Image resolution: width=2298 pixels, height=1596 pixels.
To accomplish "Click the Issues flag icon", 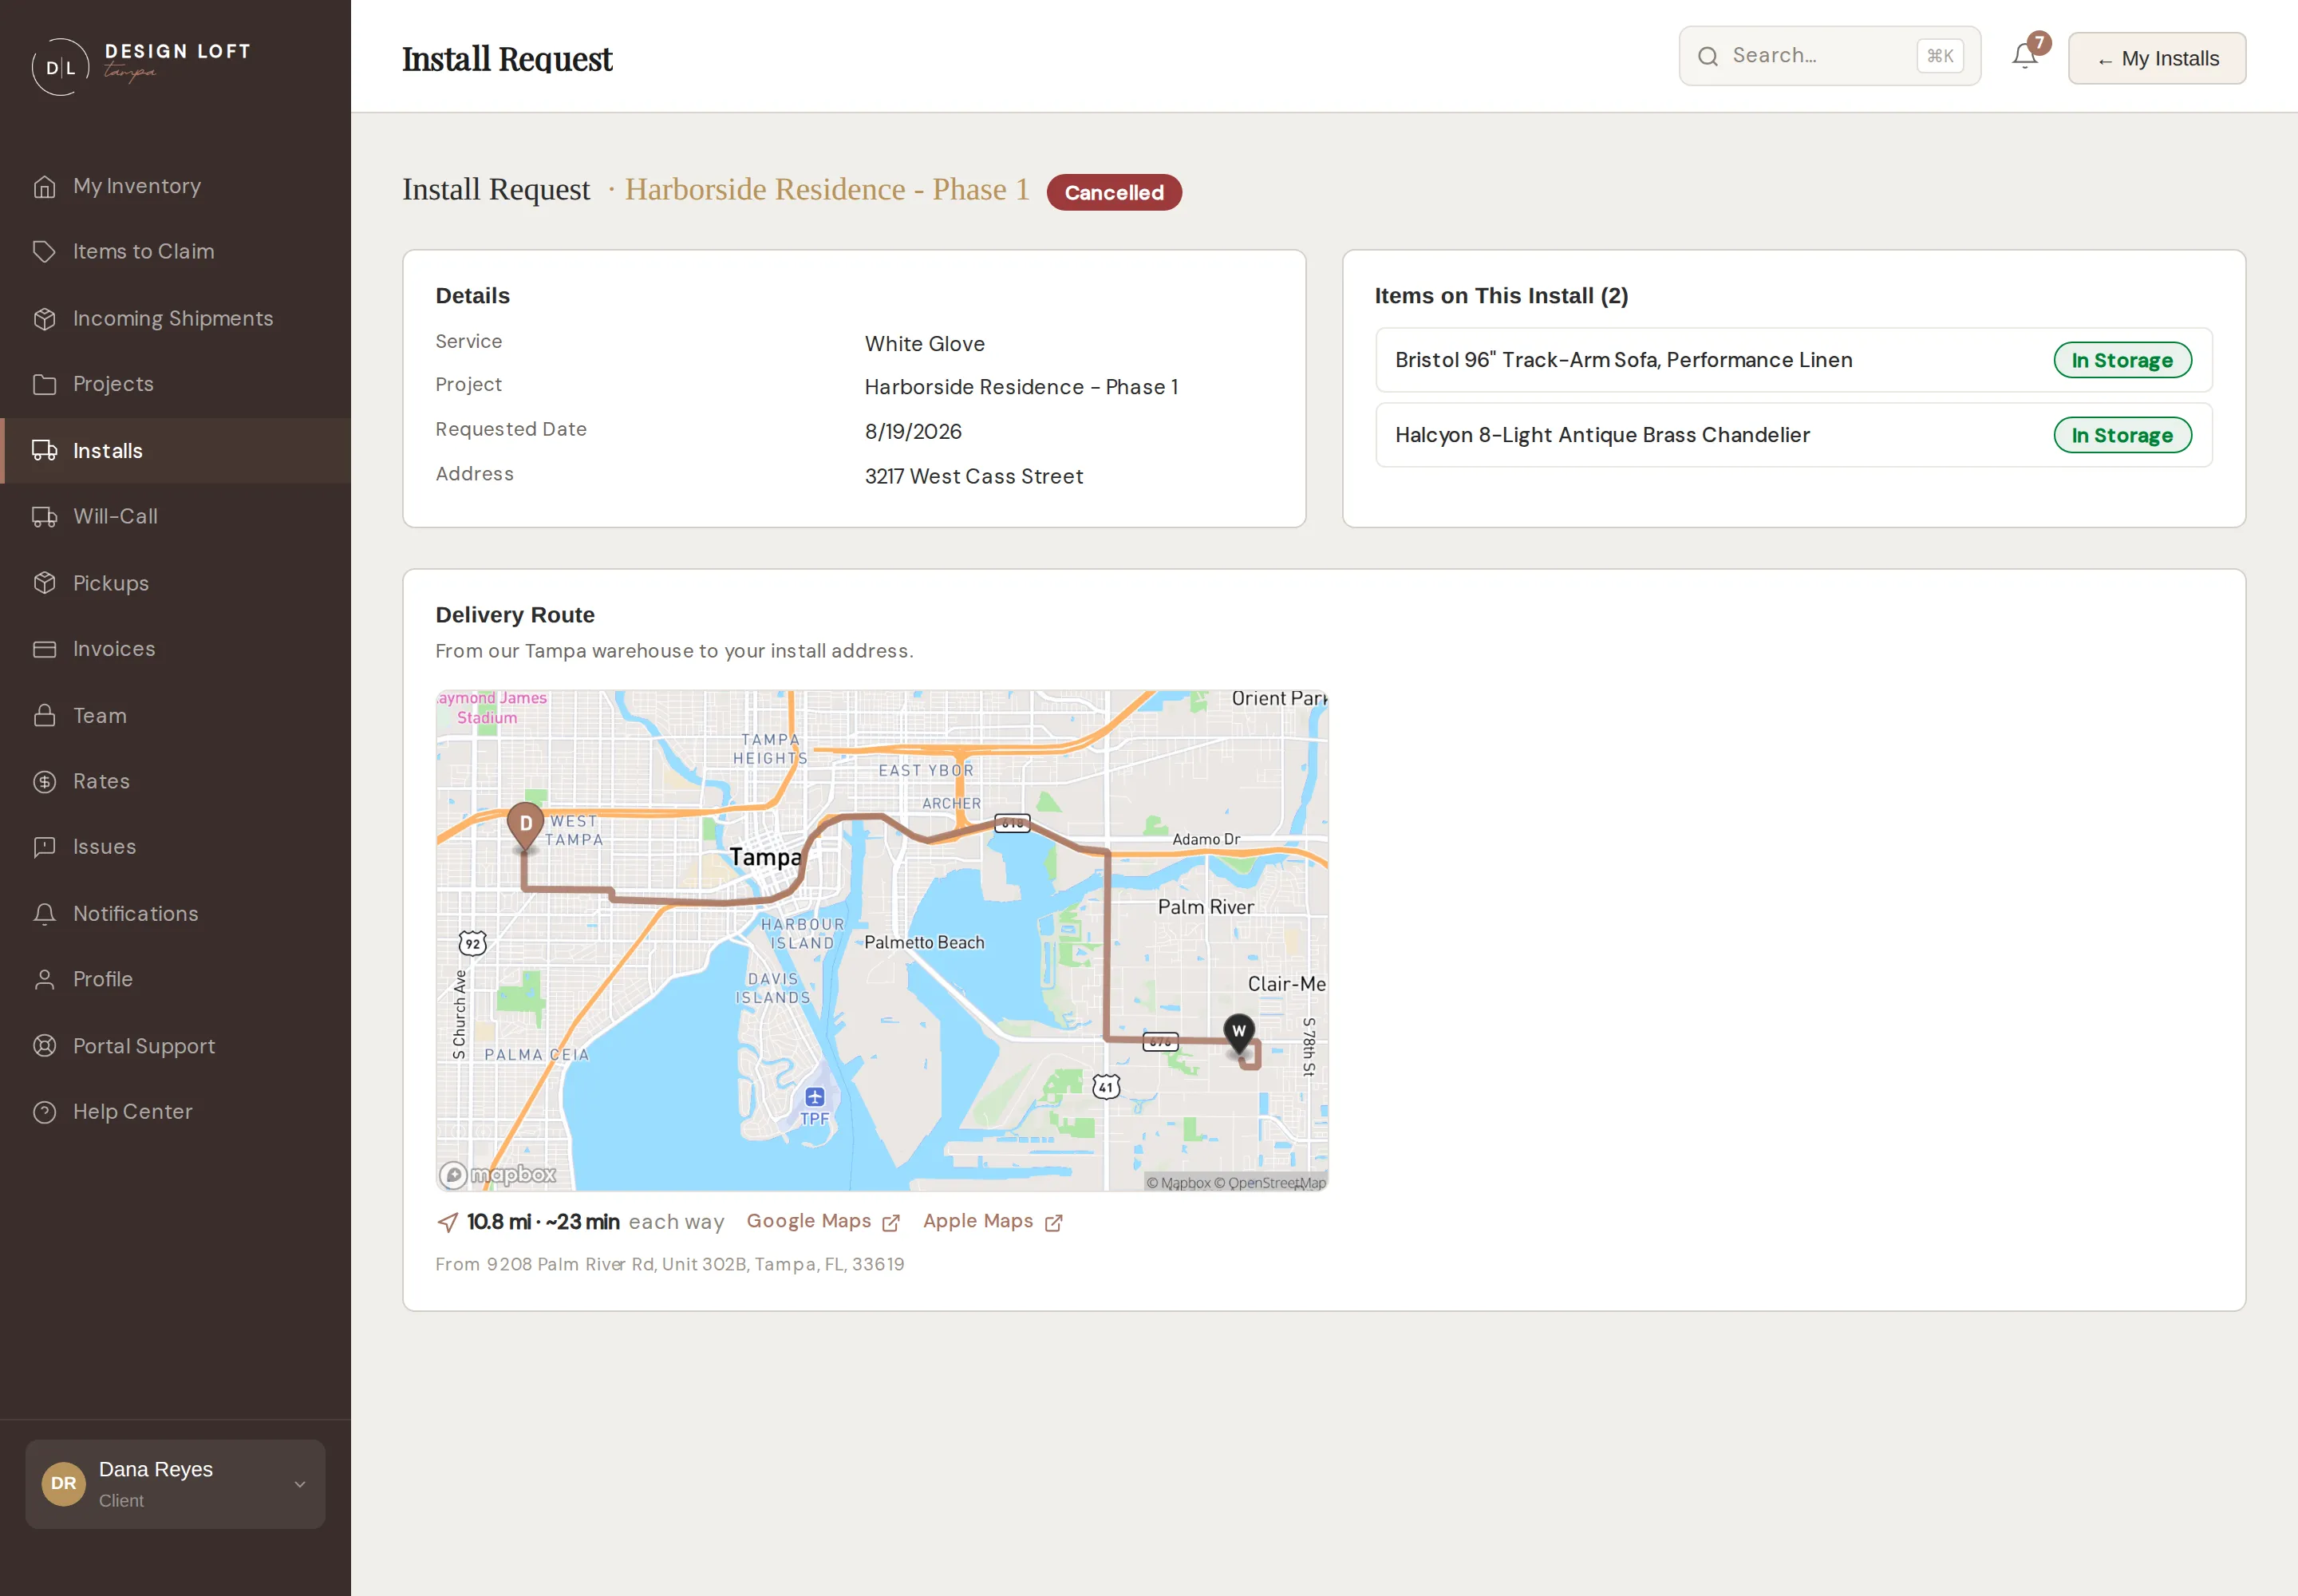I will click(x=44, y=847).
